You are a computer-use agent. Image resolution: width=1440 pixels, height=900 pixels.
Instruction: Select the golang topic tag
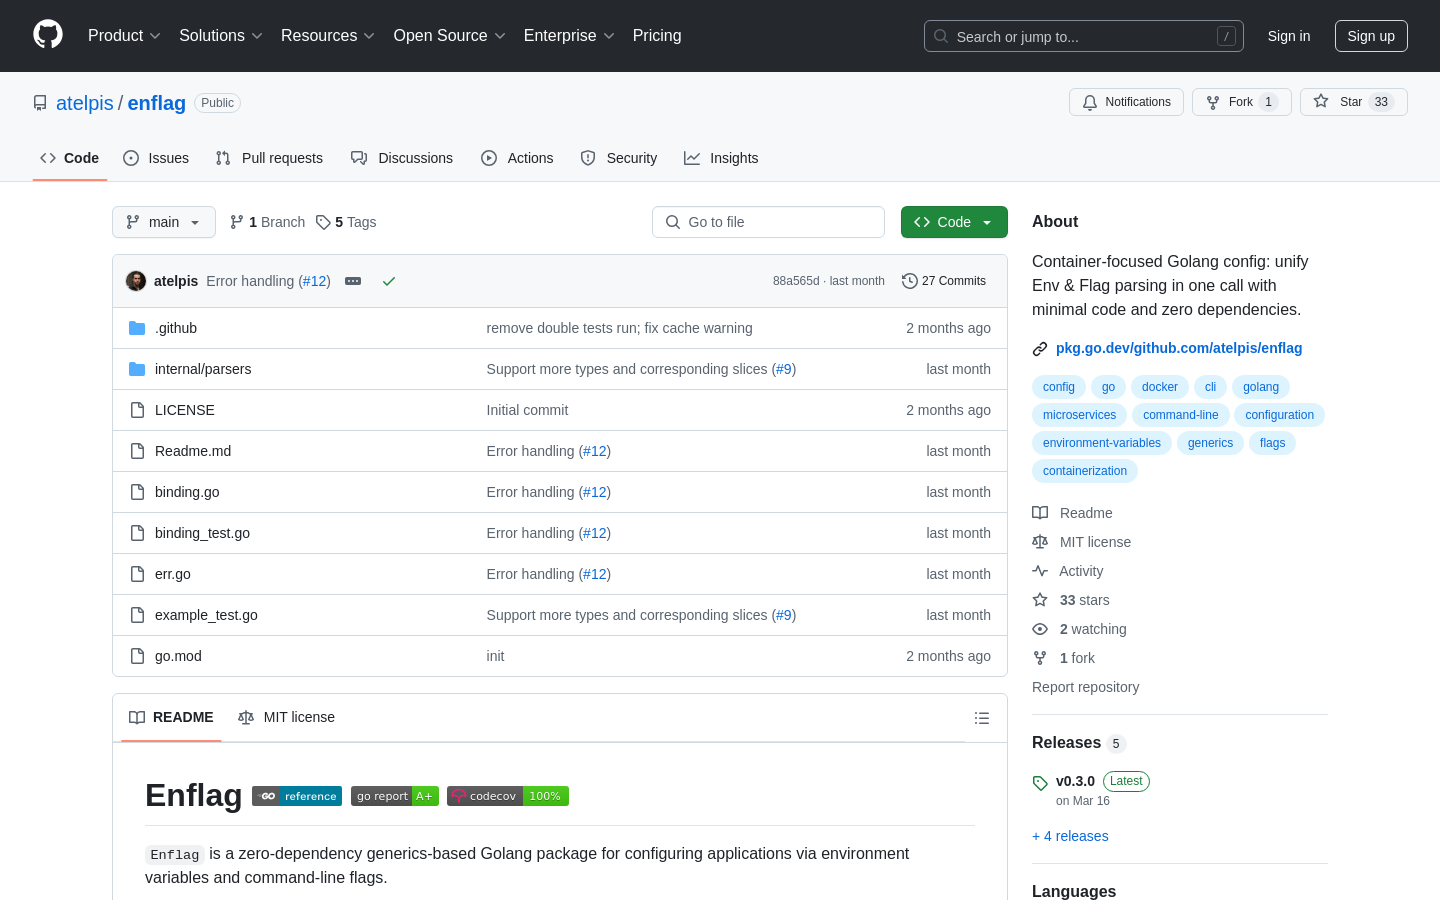point(1261,387)
